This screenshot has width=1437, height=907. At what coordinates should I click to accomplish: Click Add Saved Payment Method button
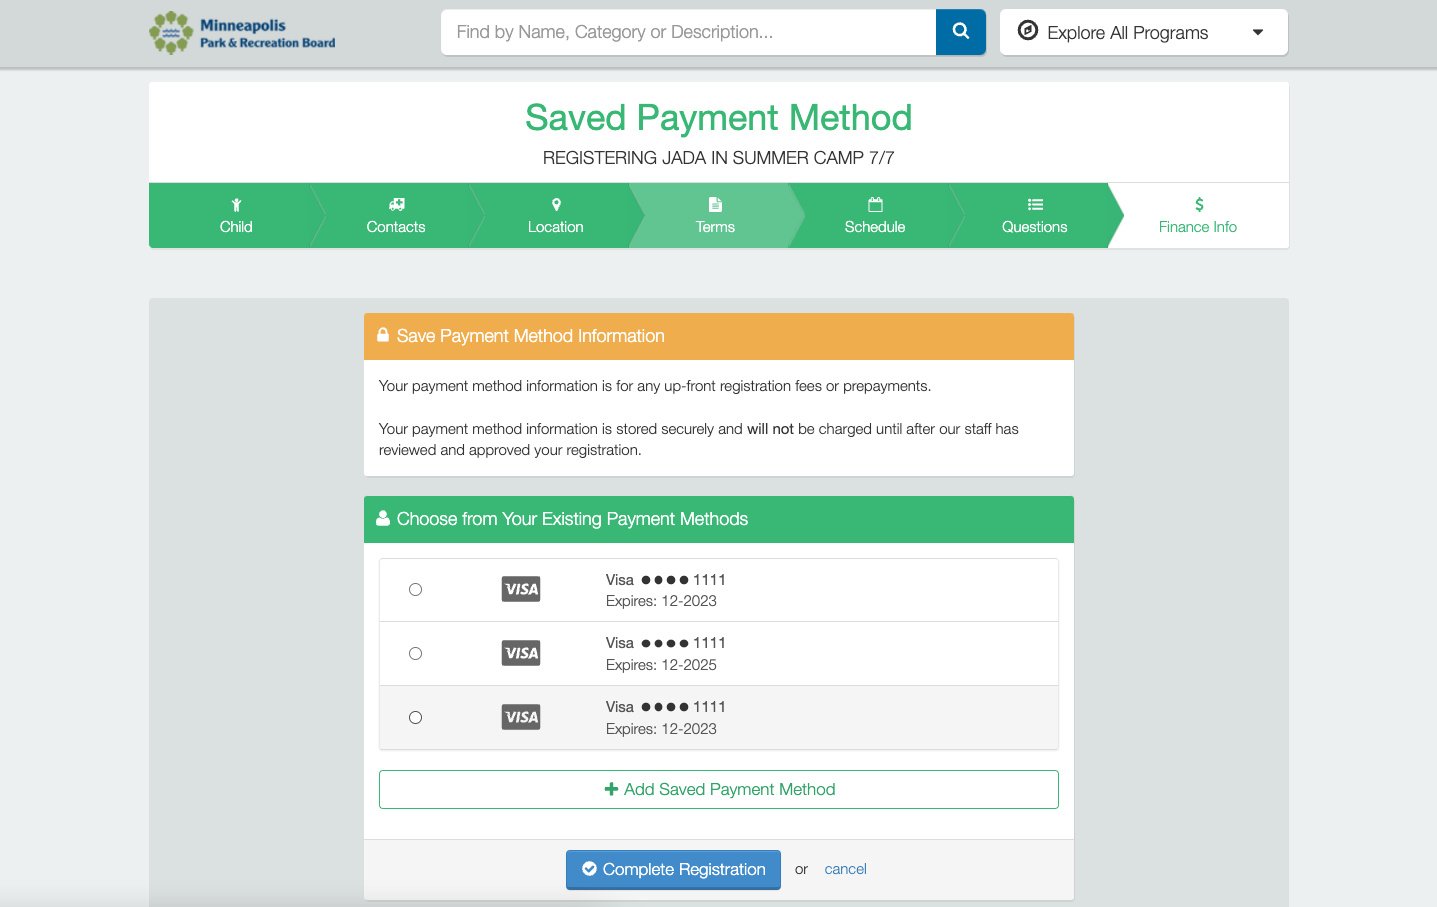[x=718, y=790]
